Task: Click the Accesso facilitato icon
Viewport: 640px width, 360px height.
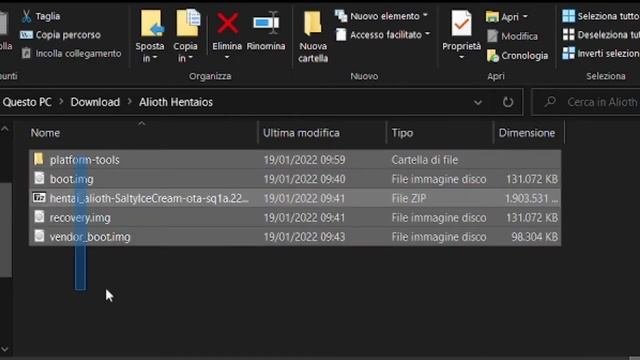Action: 341,35
